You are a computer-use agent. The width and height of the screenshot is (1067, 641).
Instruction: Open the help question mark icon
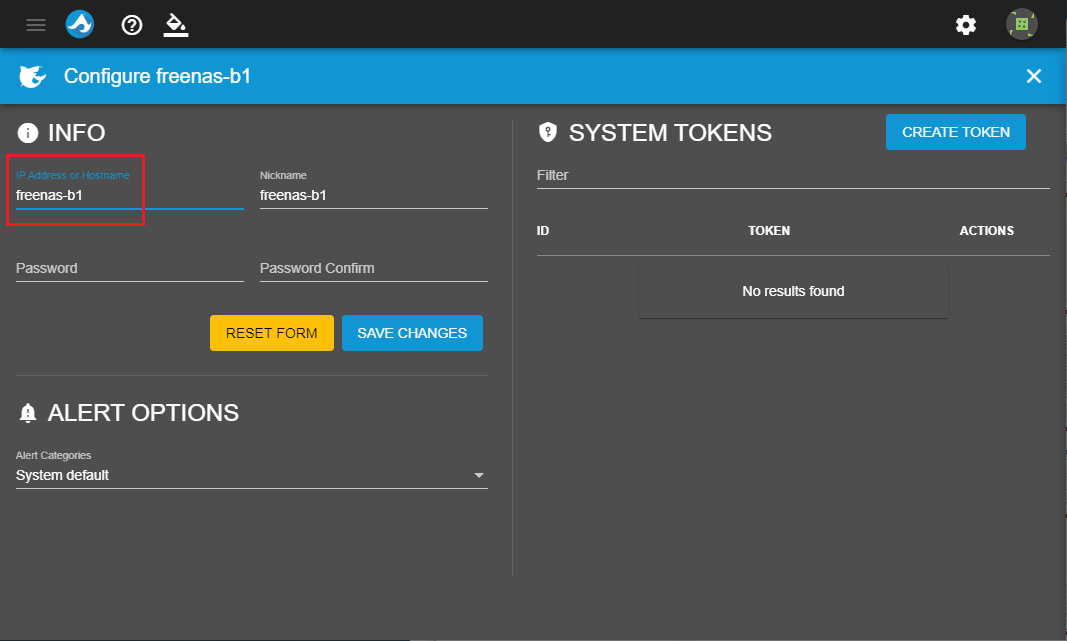(131, 25)
